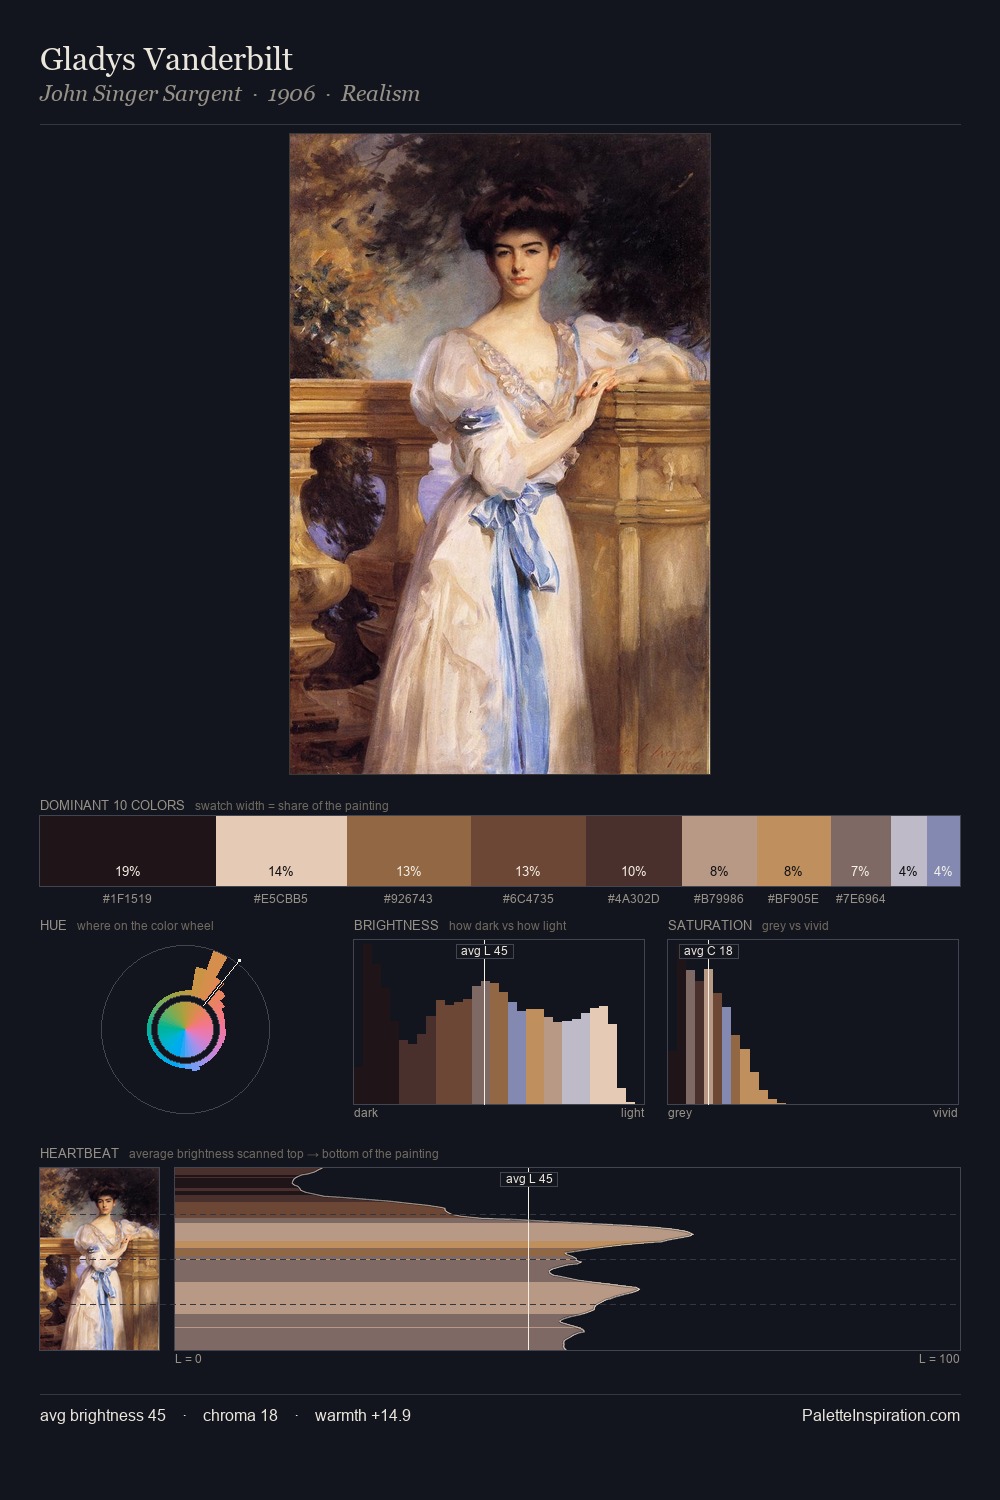Select the swatch above #B79986
1000x1500 pixels.
point(719,851)
